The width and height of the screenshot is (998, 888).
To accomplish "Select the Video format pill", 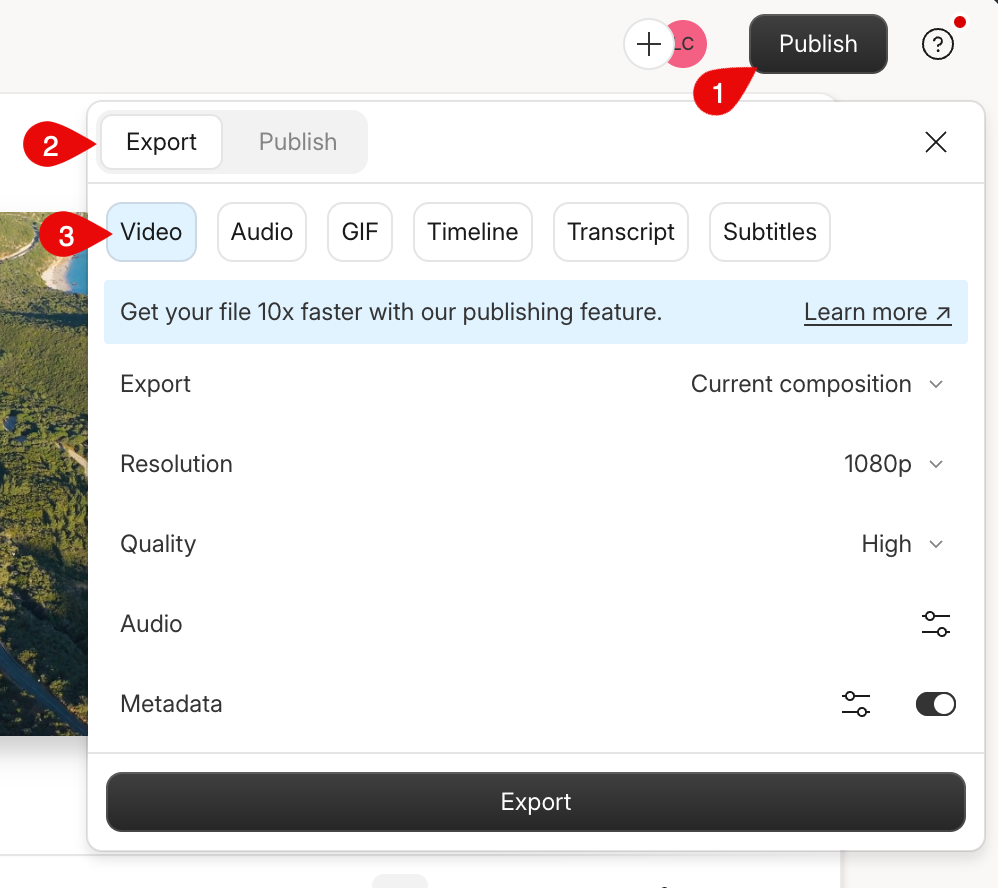I will tap(151, 232).
